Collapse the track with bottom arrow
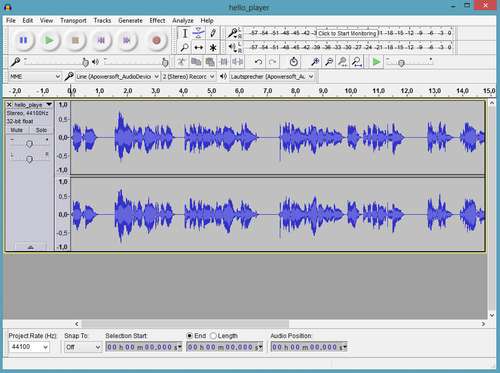500x373 pixels. (x=30, y=247)
